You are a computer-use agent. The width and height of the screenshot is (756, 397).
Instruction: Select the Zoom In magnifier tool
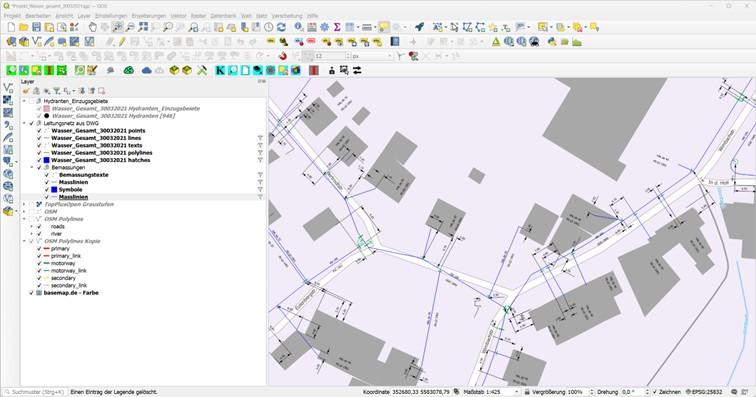(x=117, y=27)
